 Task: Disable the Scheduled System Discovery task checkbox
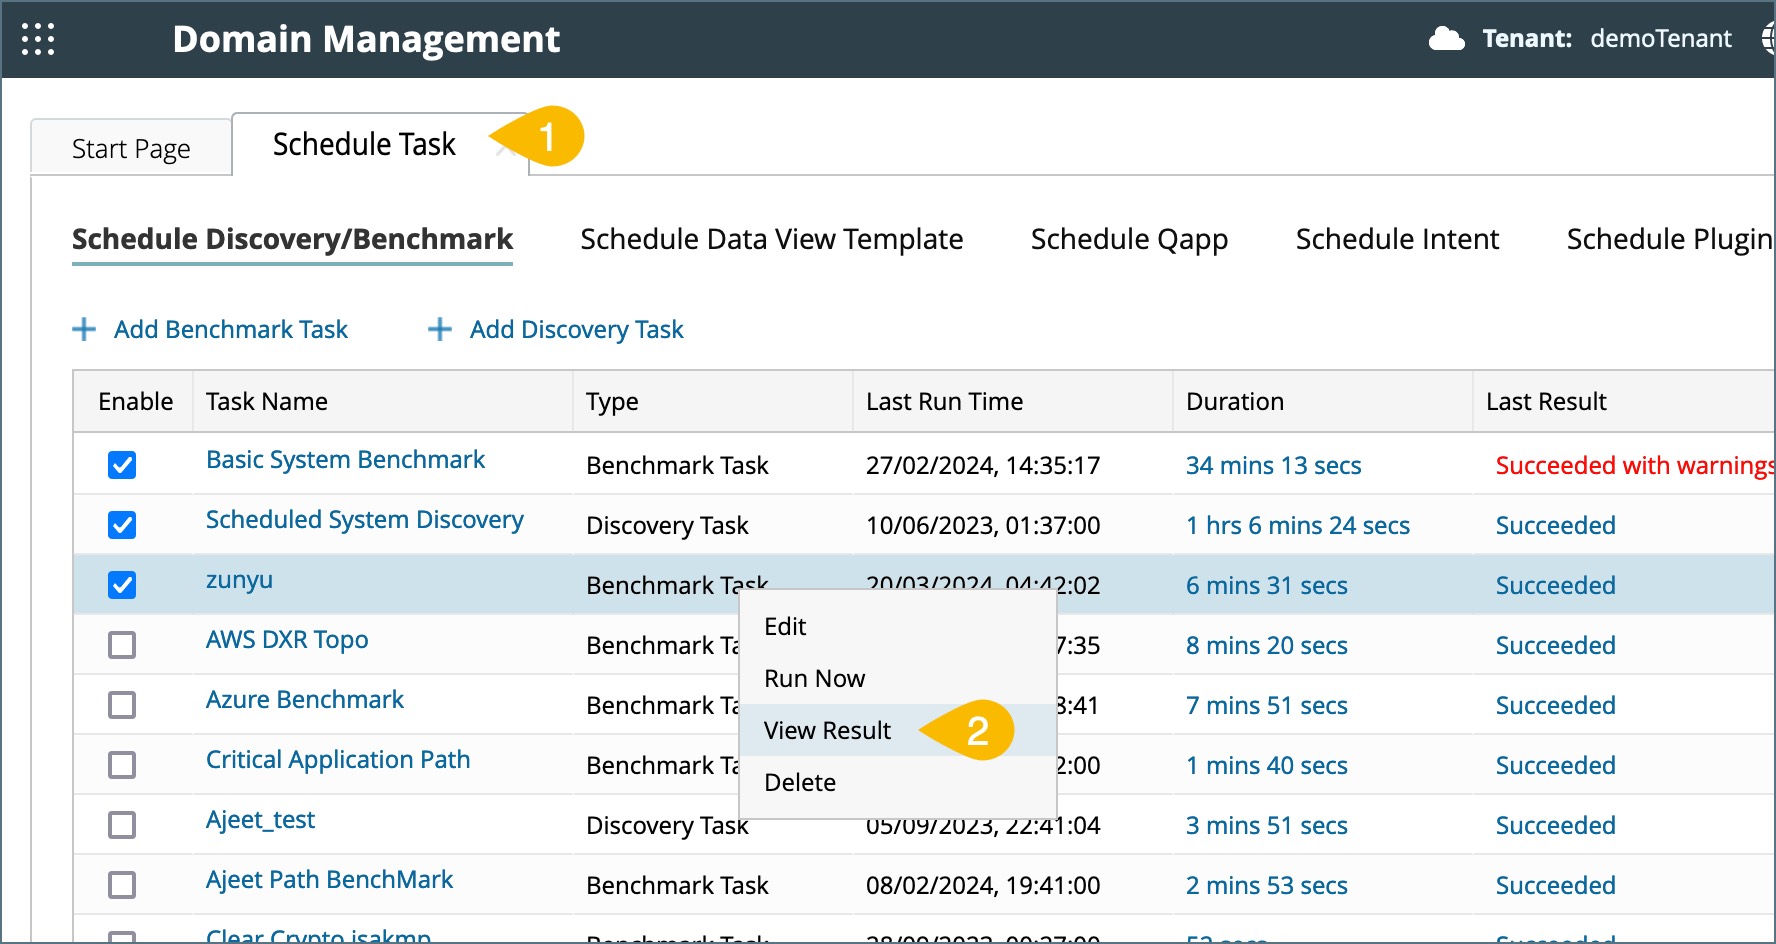[x=122, y=525]
